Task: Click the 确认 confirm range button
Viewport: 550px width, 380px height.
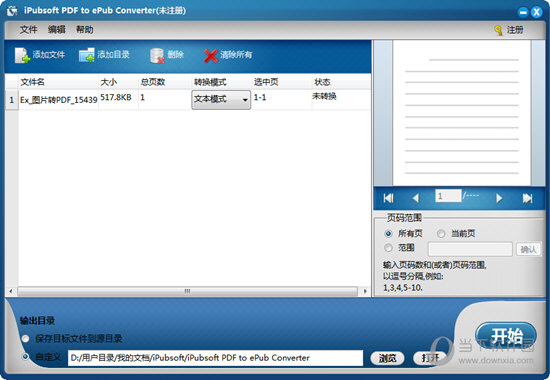Action: pyautogui.click(x=528, y=249)
